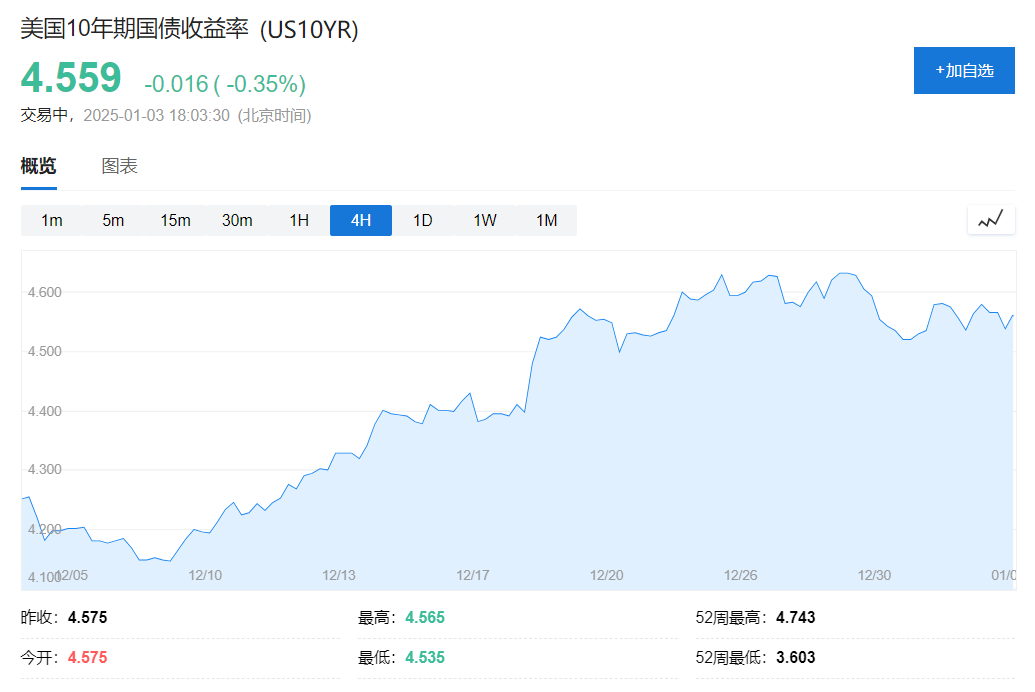Switch to the 概览 tab
Viewport: 1035px width, 692px height.
pyautogui.click(x=37, y=165)
